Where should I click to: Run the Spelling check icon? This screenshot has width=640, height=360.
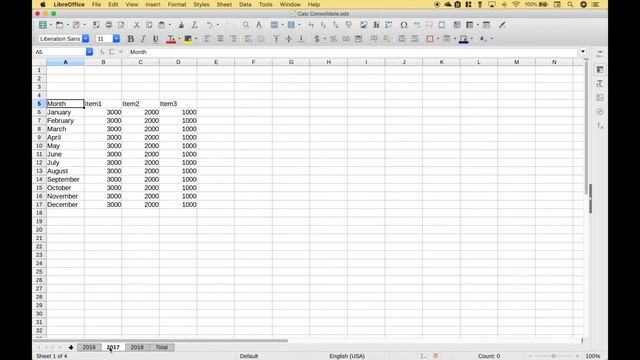(x=259, y=25)
